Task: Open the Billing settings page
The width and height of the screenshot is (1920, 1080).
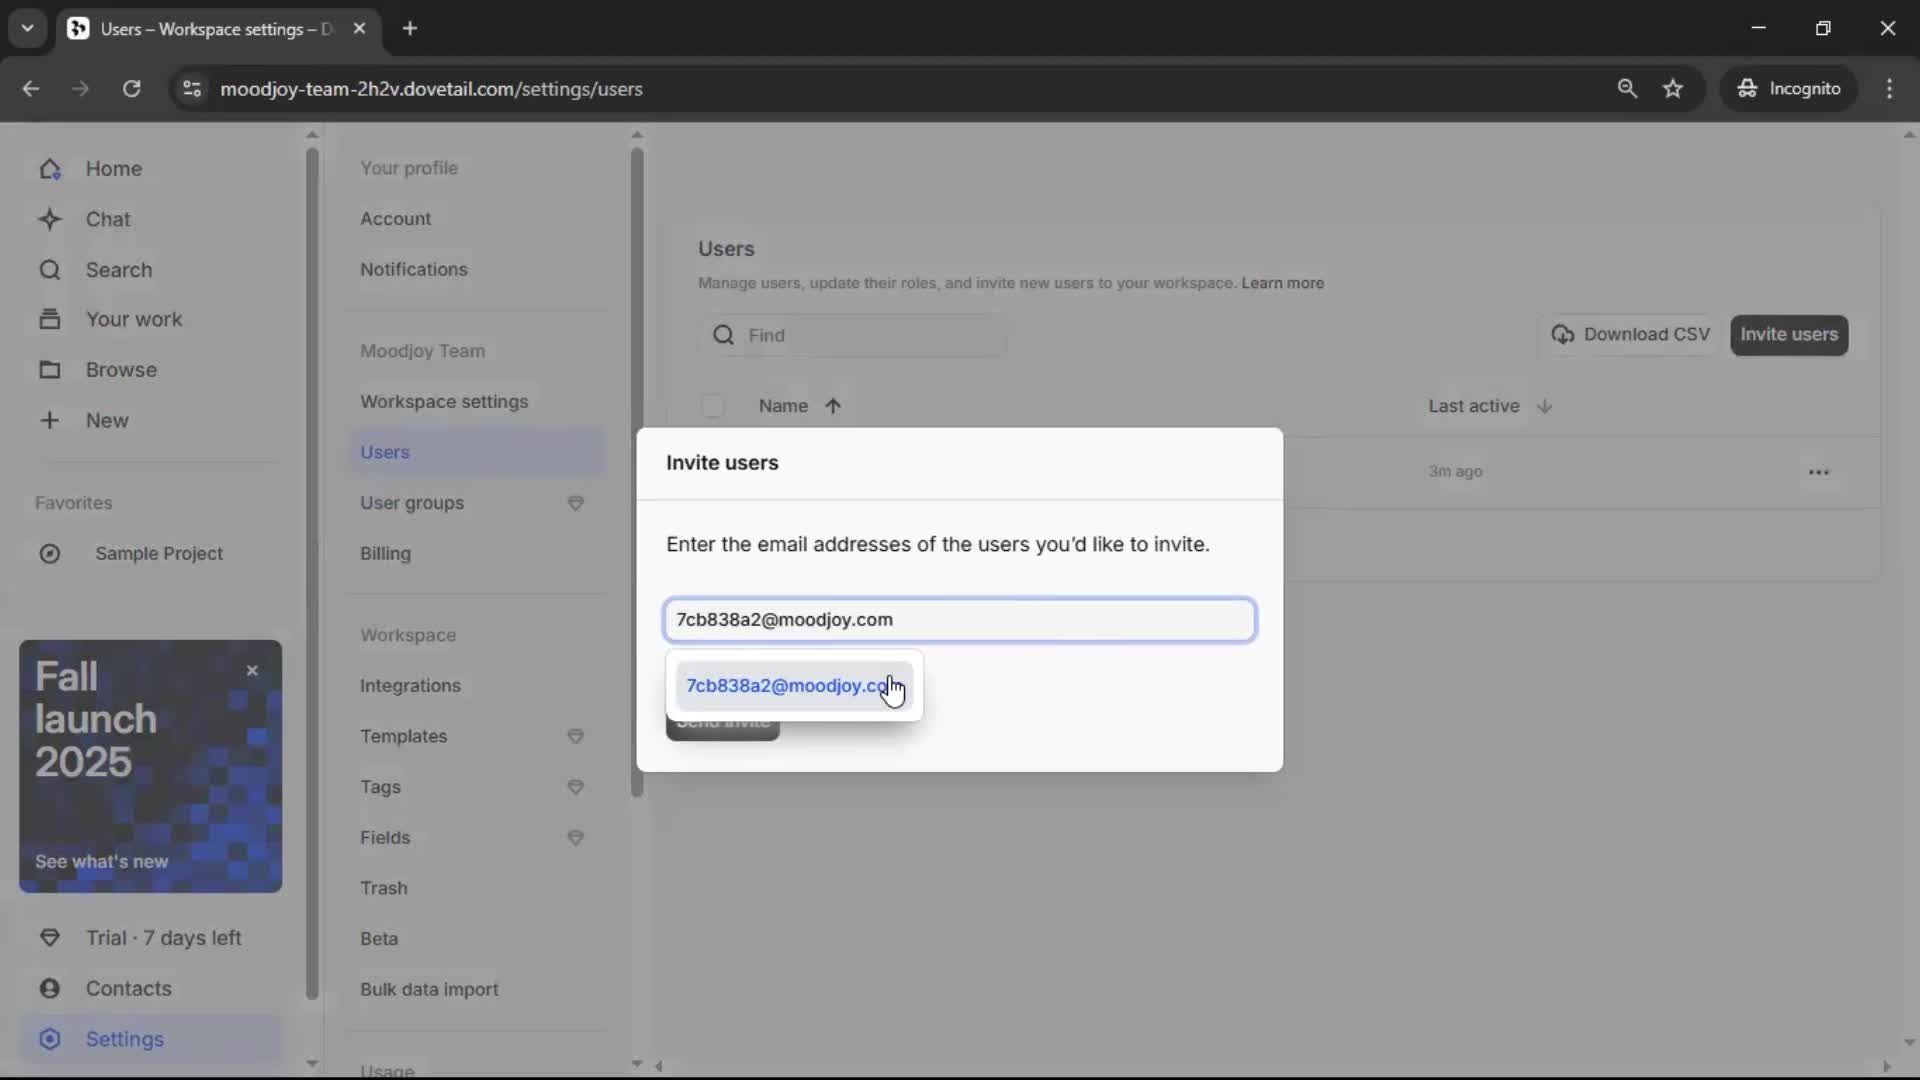Action: pyautogui.click(x=385, y=553)
